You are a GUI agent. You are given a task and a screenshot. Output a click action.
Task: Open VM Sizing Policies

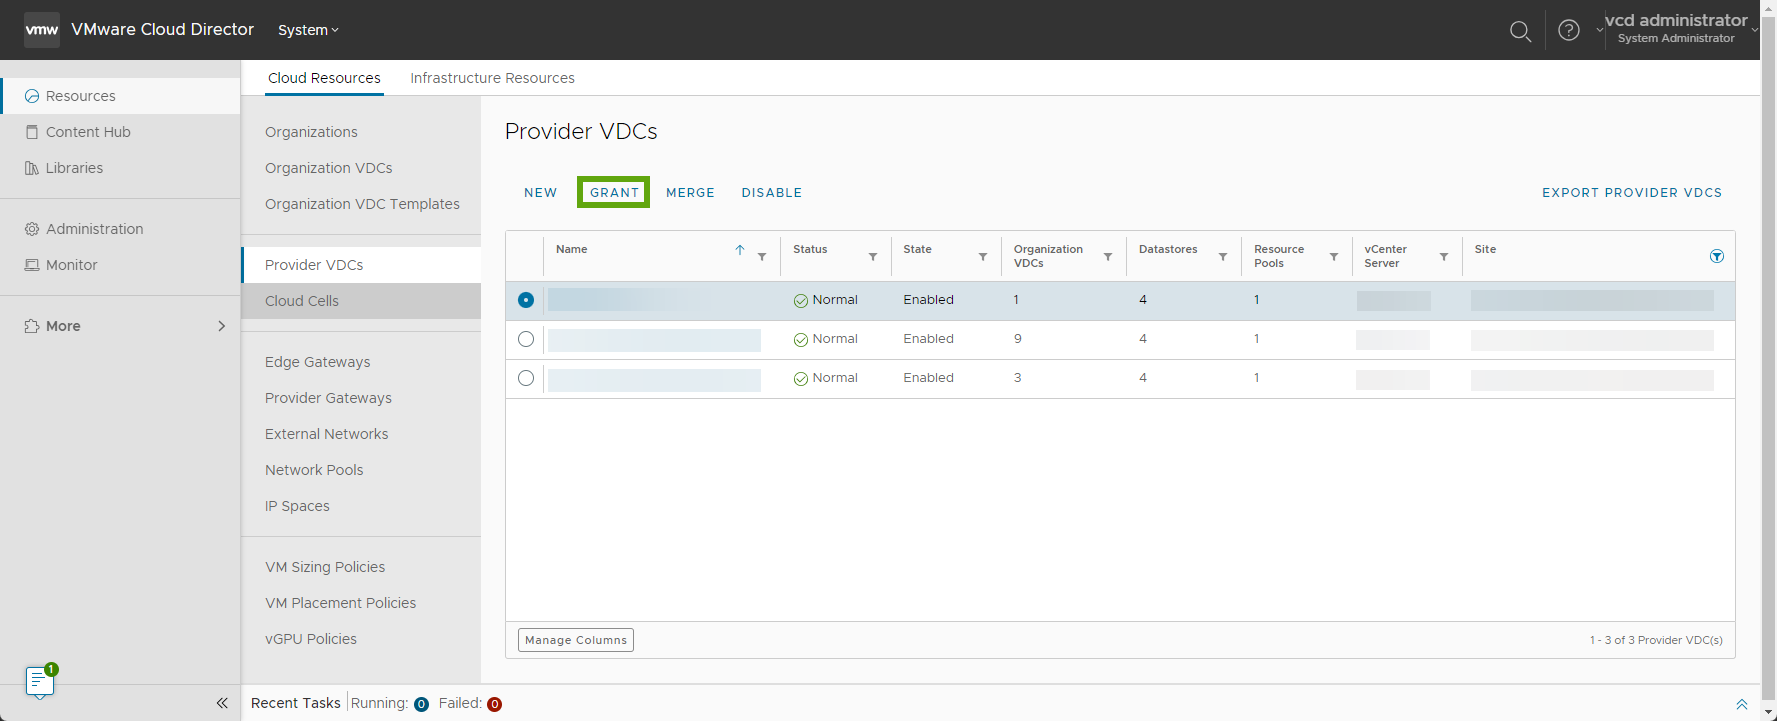coord(325,567)
